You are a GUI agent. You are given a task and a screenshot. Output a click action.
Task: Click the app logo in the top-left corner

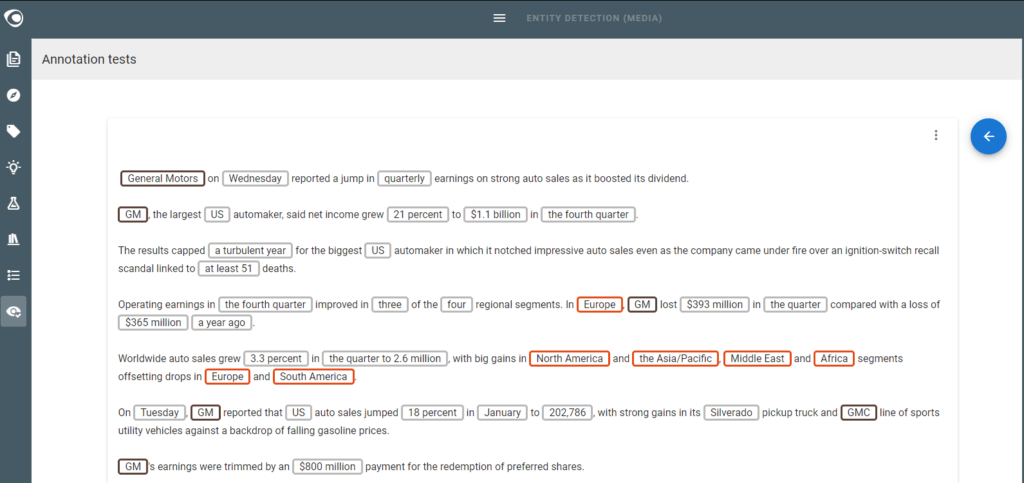14,18
